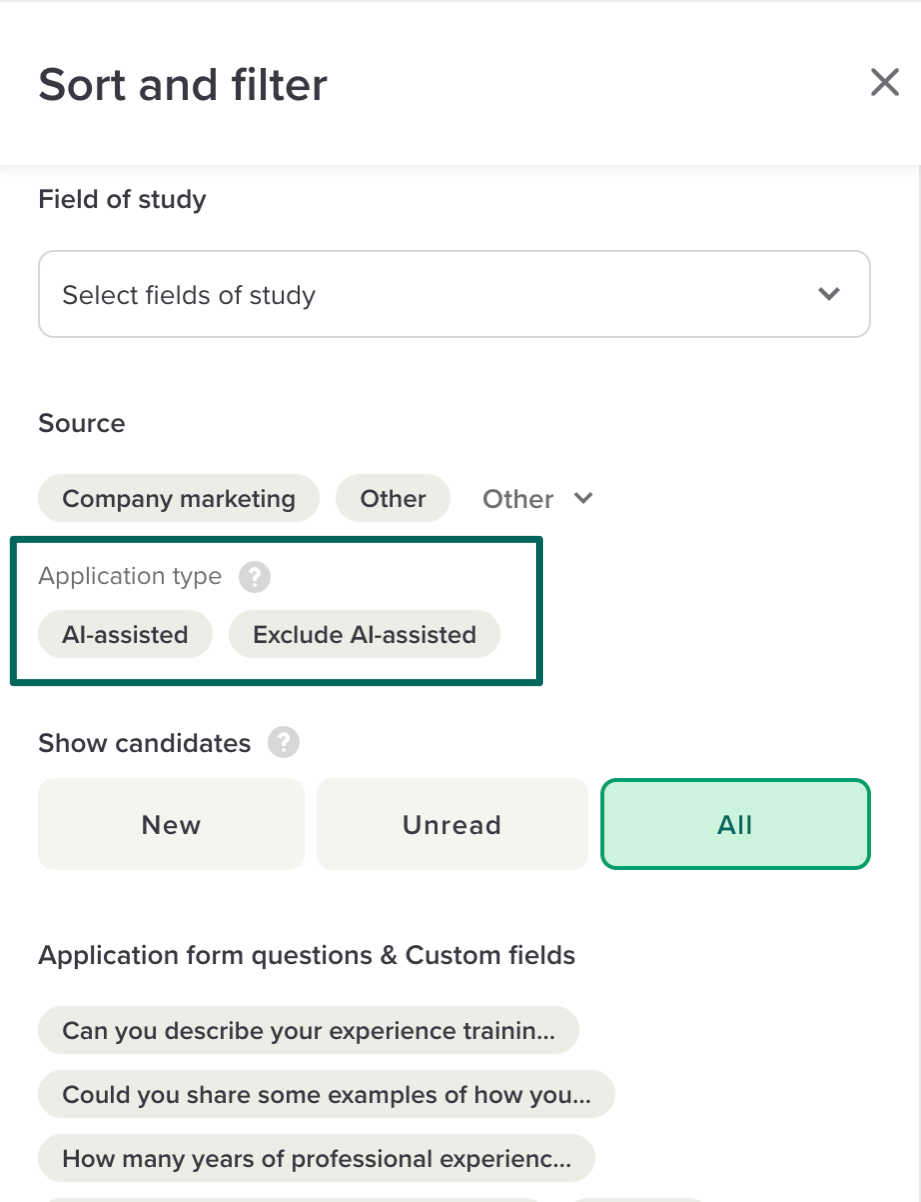Image resolution: width=921 pixels, height=1202 pixels.
Task: Select the Exclude AI-assisted filter chip
Action: pyautogui.click(x=364, y=635)
